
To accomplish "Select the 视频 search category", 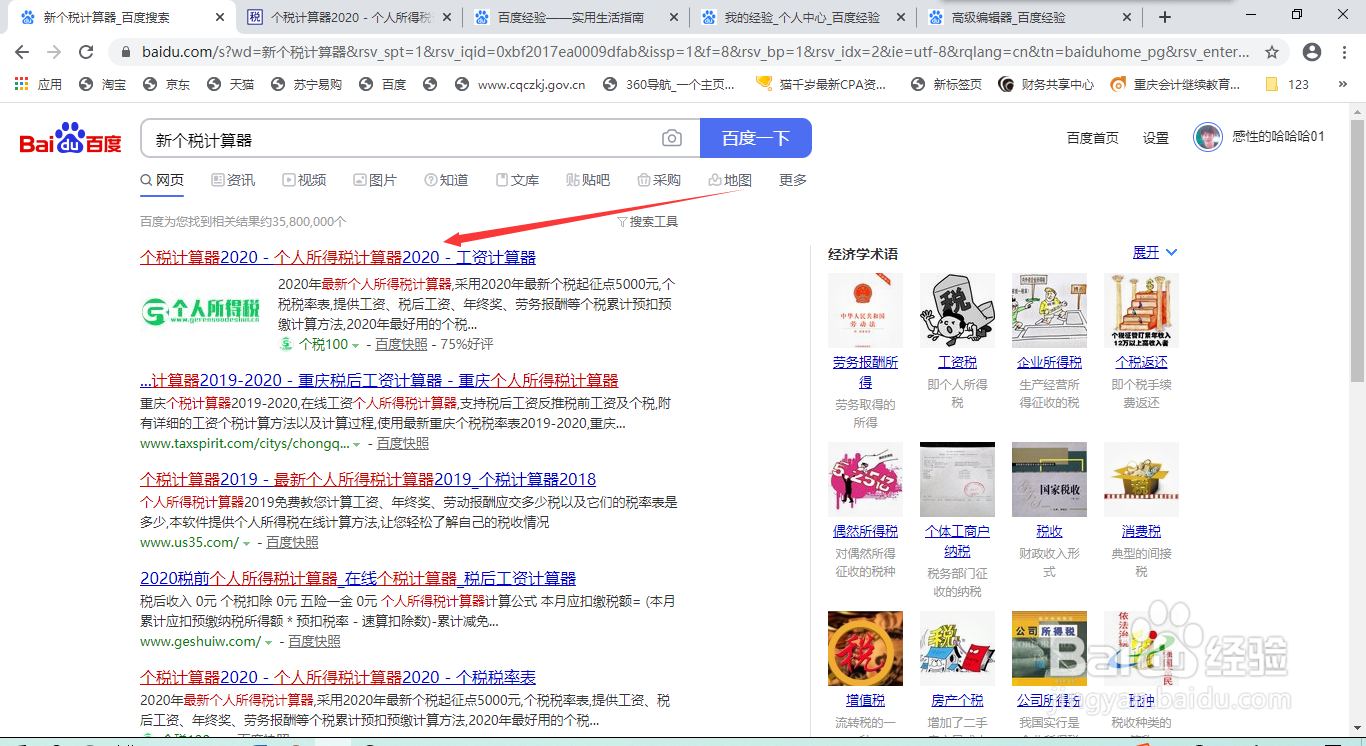I will (x=304, y=180).
